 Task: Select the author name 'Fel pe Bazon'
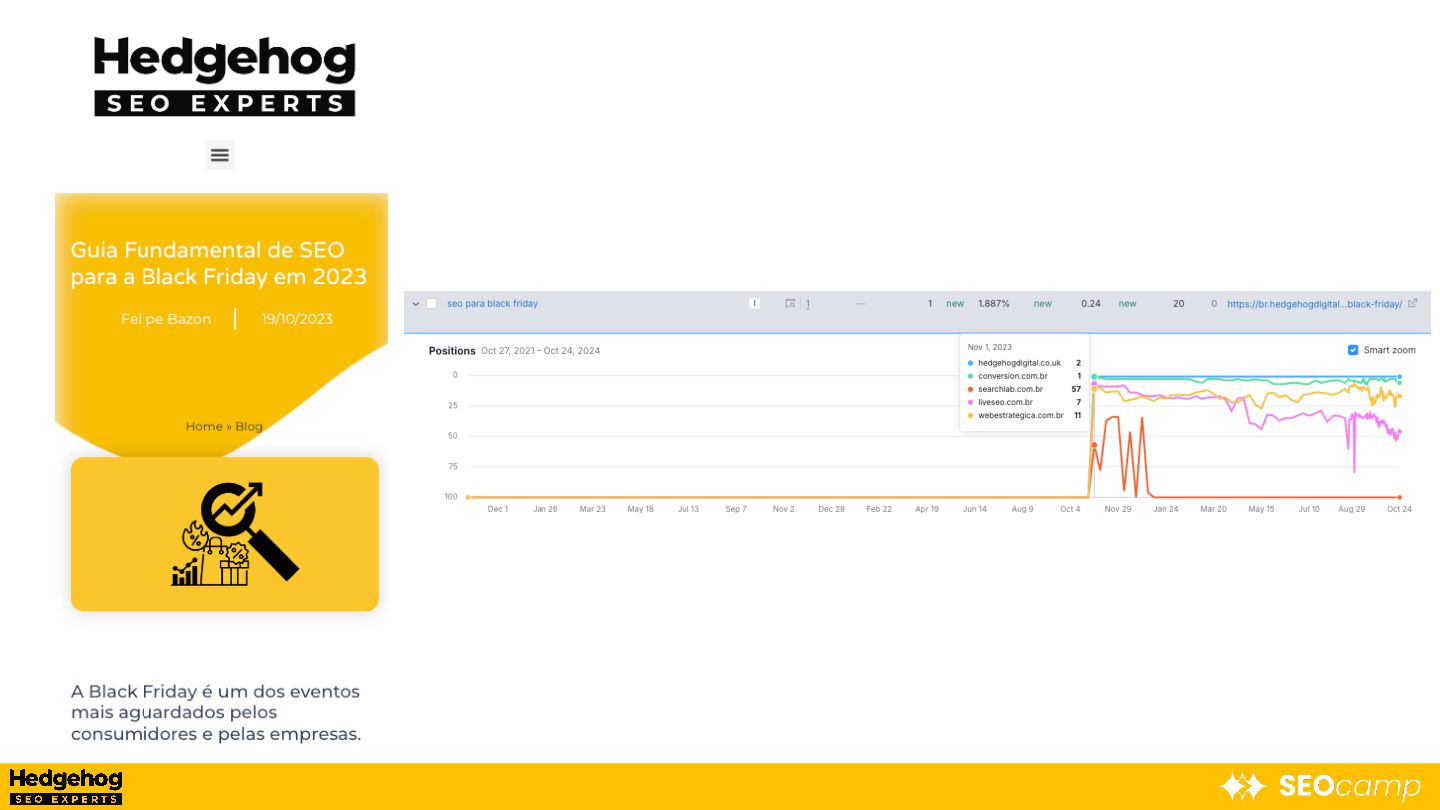166,319
